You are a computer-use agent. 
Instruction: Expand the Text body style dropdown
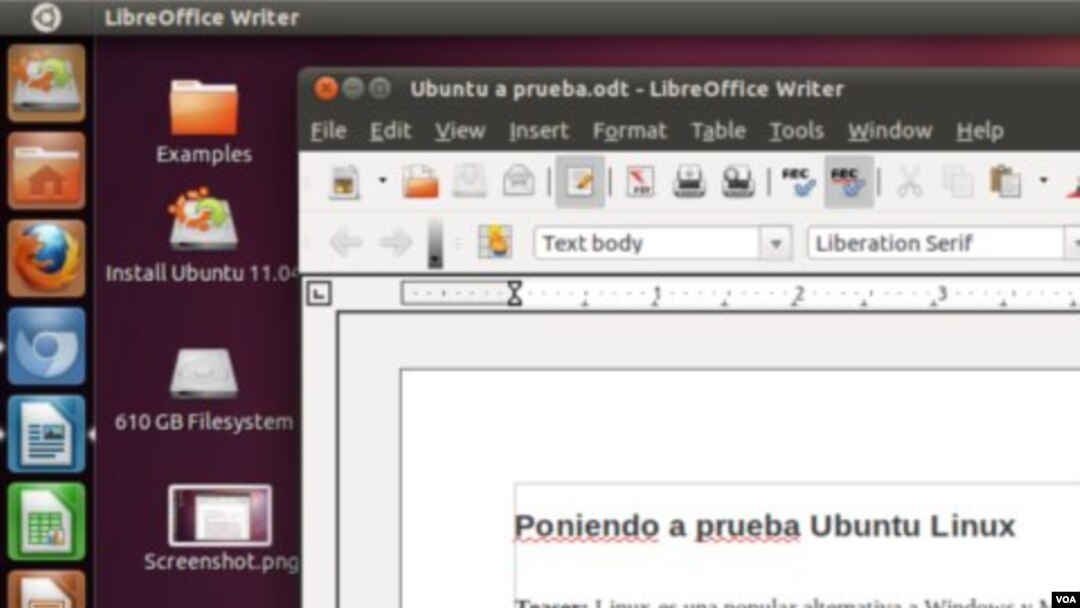776,243
